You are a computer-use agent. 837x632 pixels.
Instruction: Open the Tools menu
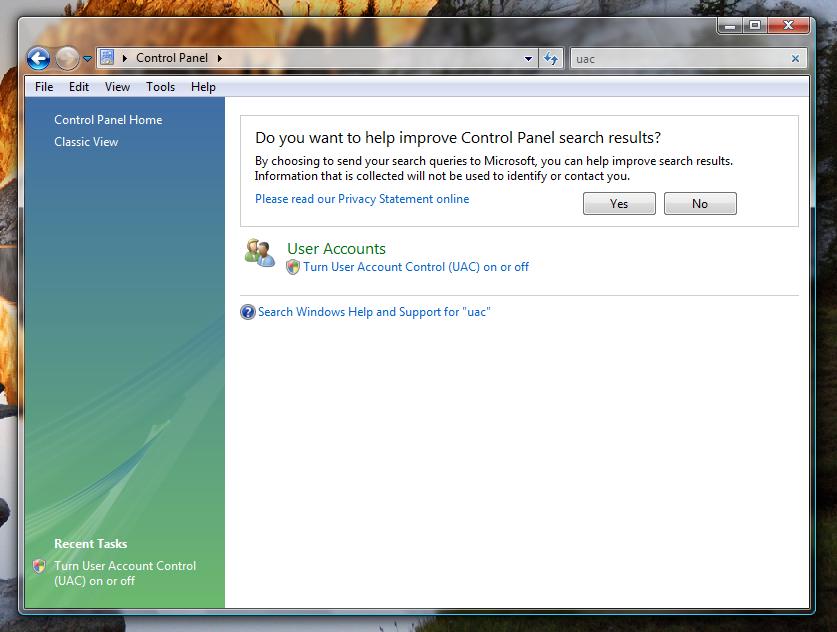coord(161,87)
